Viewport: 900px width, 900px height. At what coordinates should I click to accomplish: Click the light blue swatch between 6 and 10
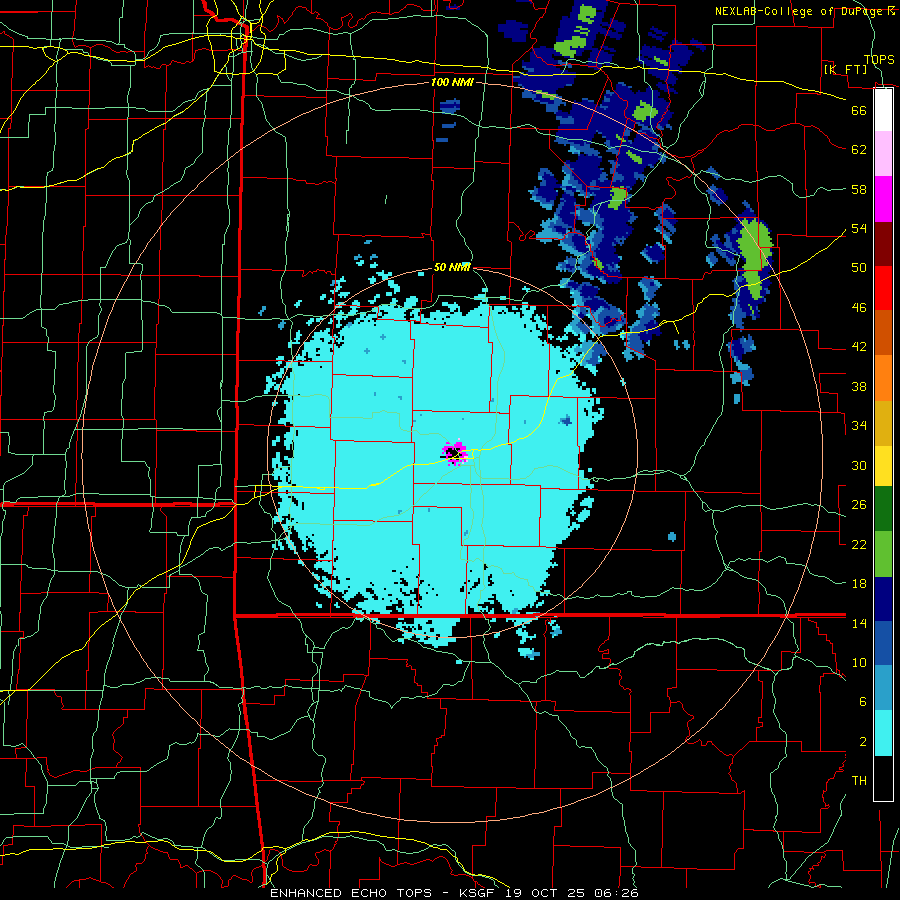(x=883, y=688)
